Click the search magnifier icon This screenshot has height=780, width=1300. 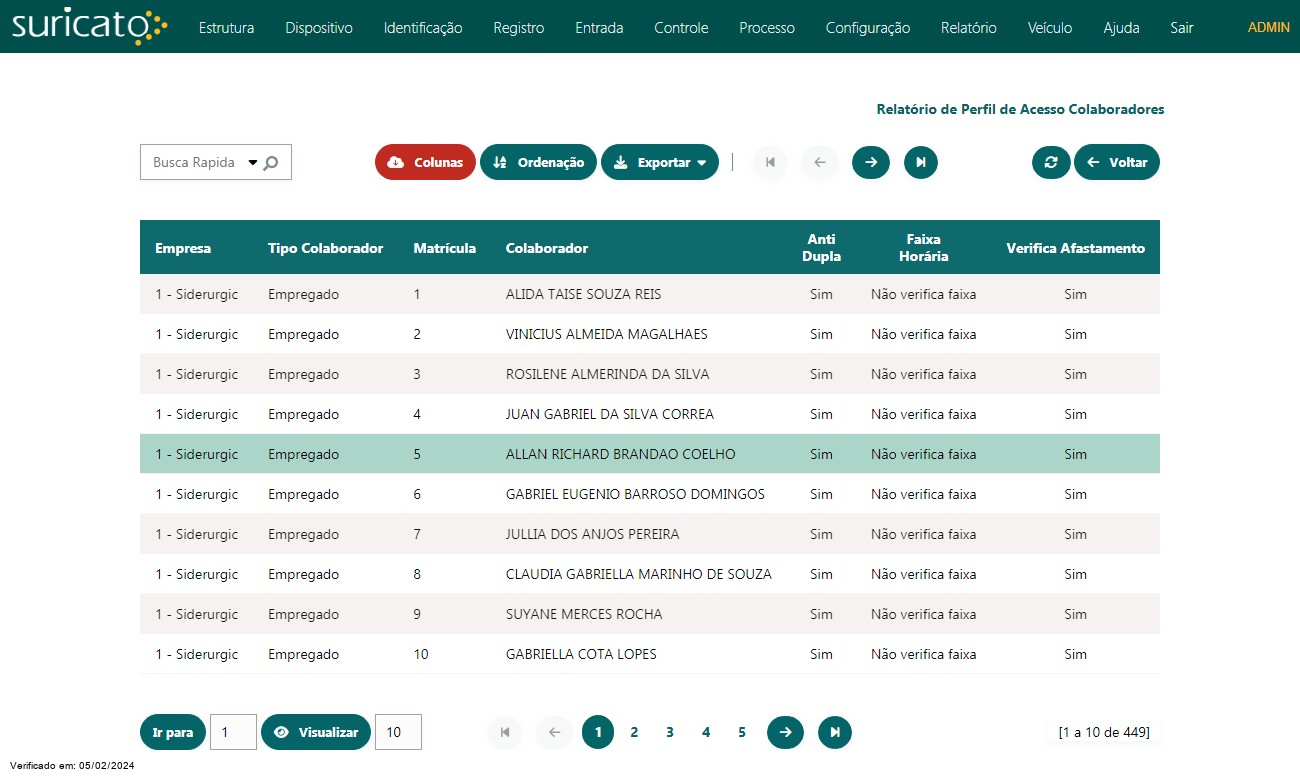(x=271, y=163)
